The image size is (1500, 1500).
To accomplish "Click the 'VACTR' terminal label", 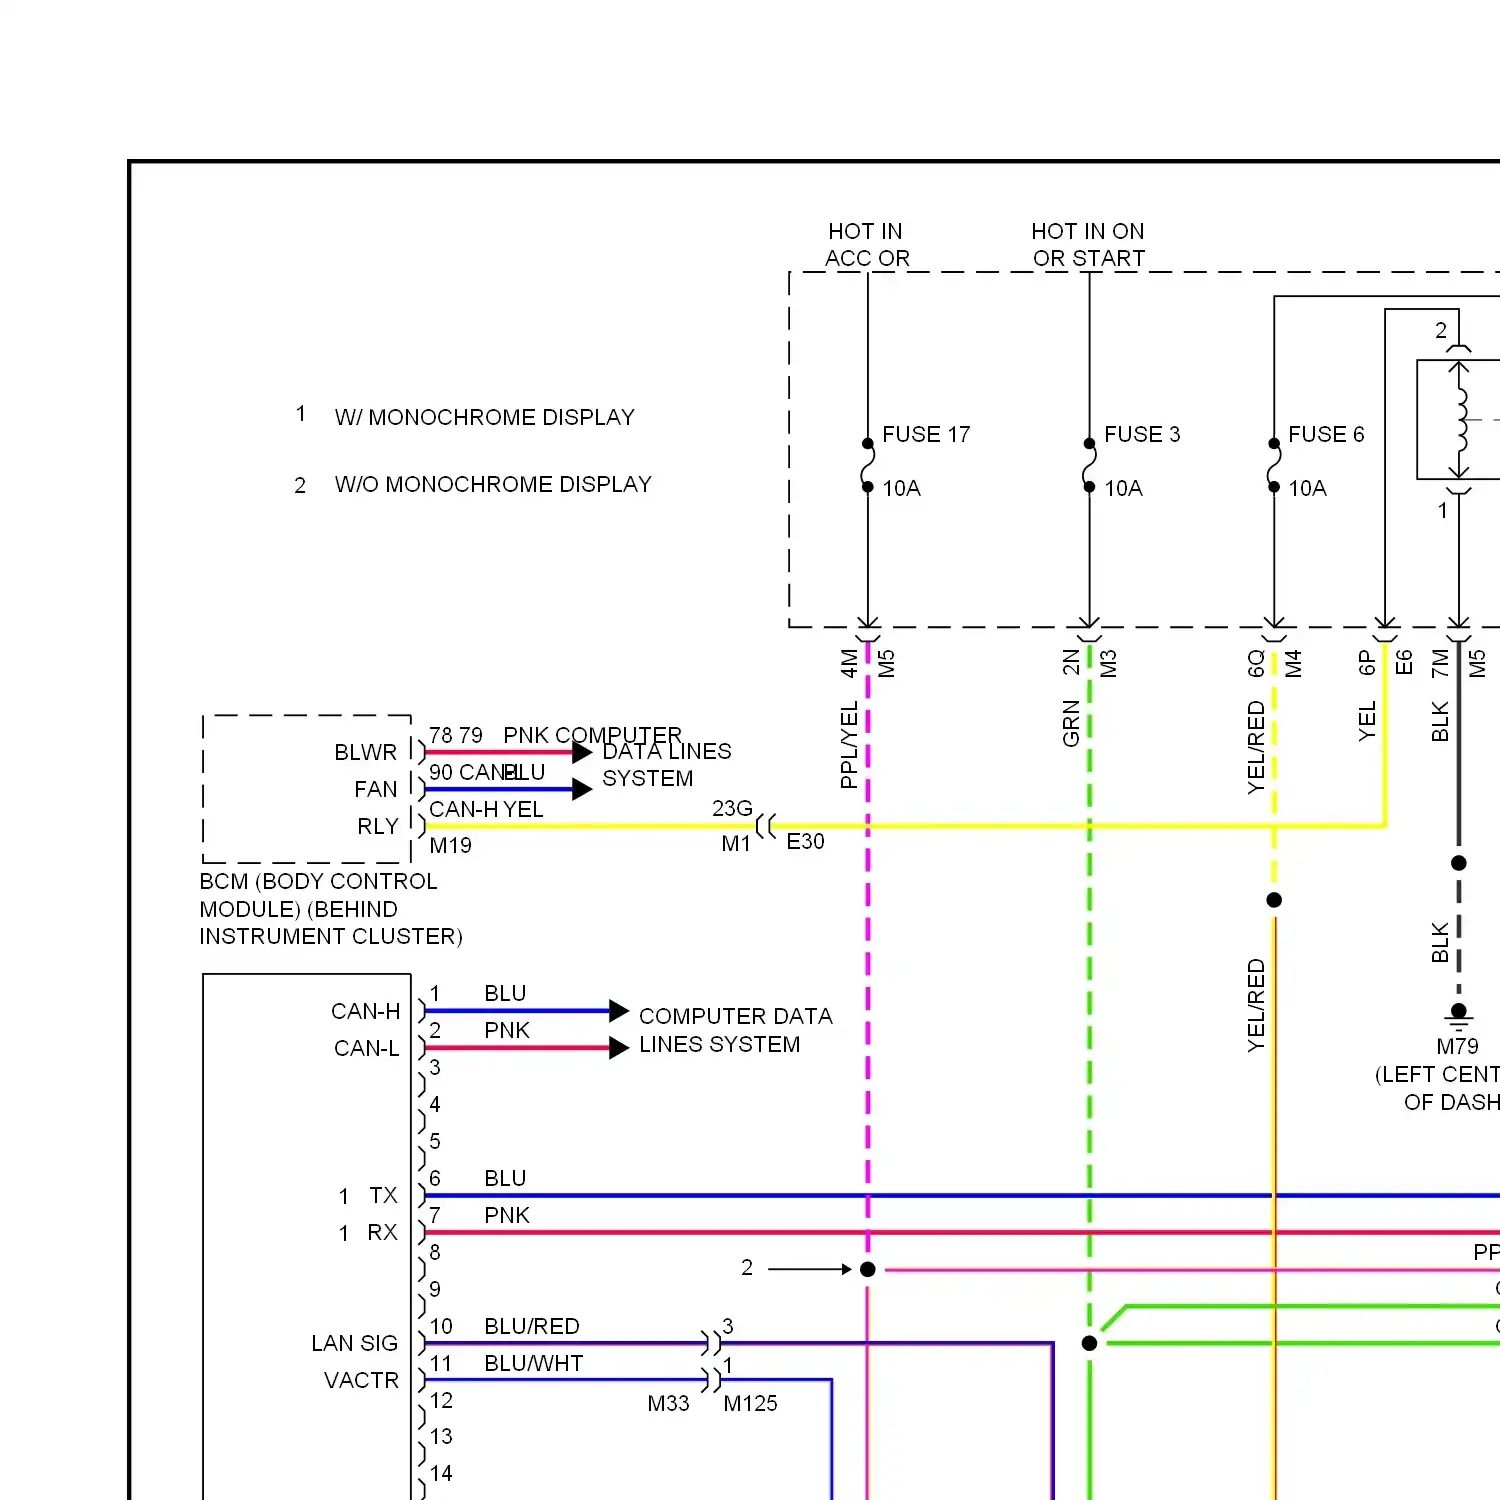I will click(361, 1380).
